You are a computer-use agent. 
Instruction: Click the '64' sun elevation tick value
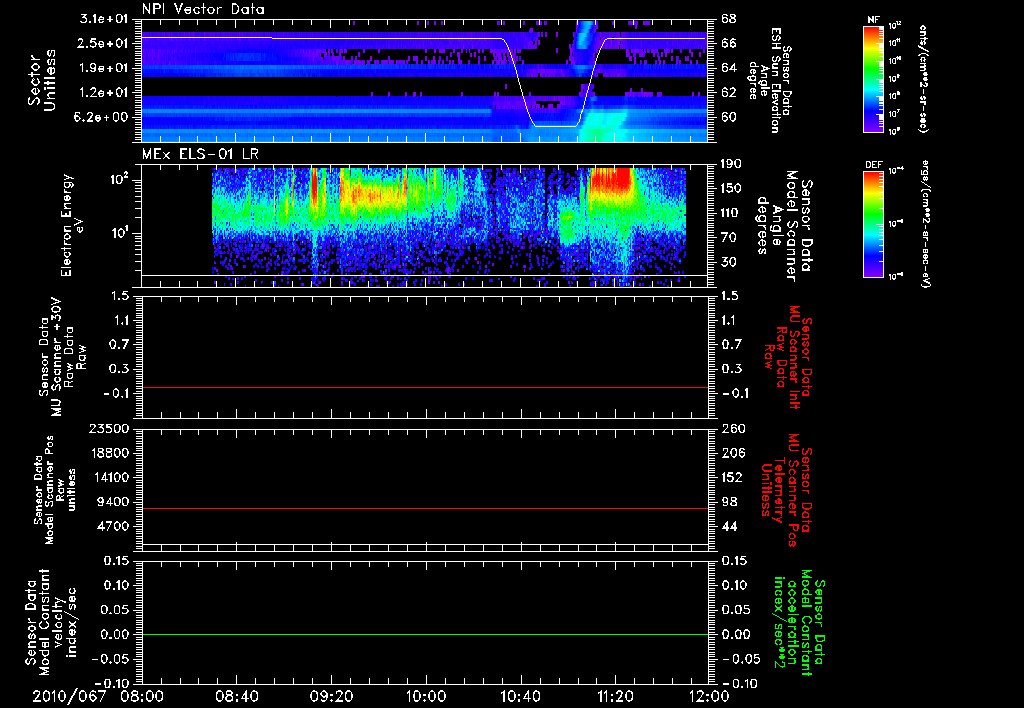click(x=729, y=68)
